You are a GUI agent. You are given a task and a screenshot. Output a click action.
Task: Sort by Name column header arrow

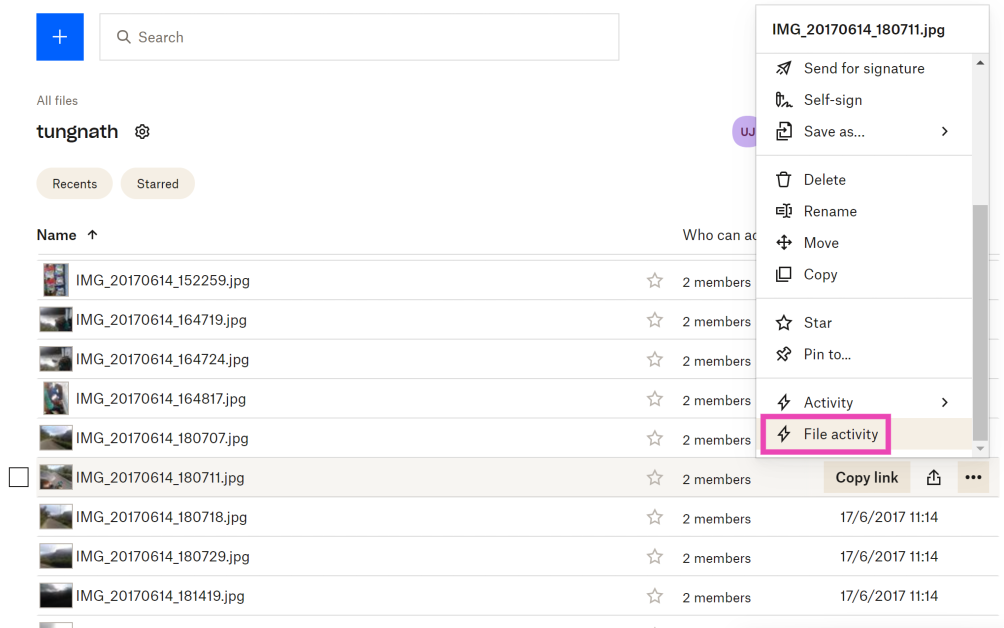tap(93, 235)
